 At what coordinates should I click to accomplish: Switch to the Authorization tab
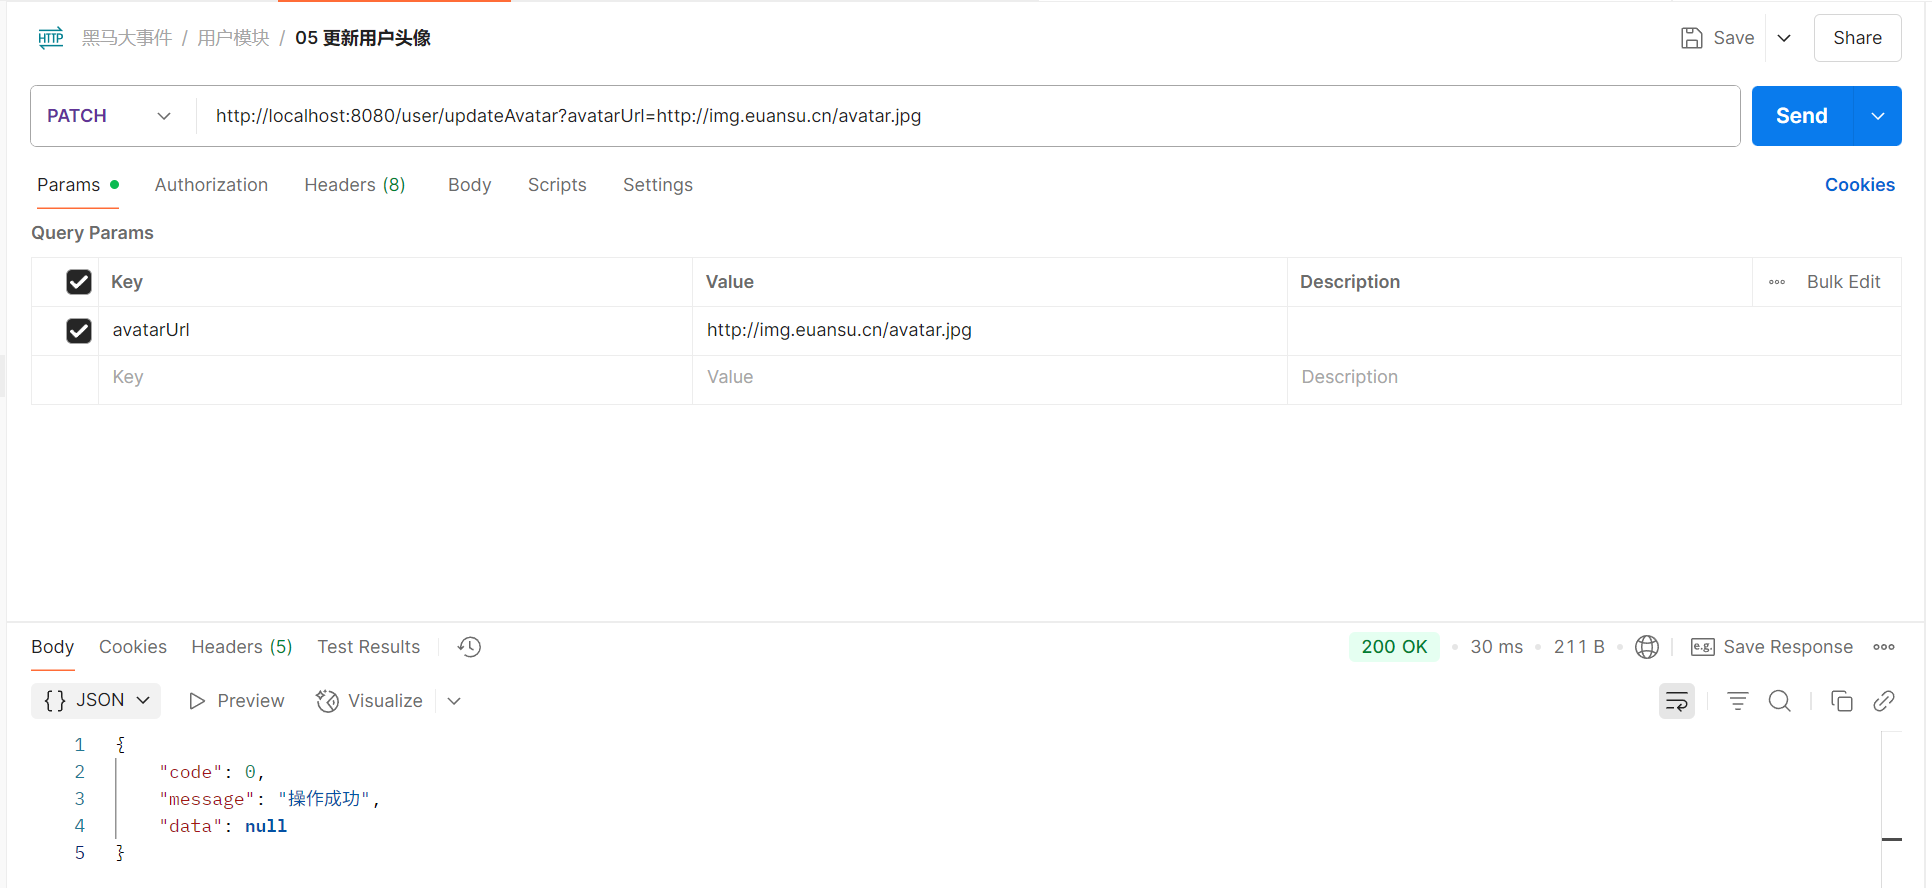(x=211, y=185)
